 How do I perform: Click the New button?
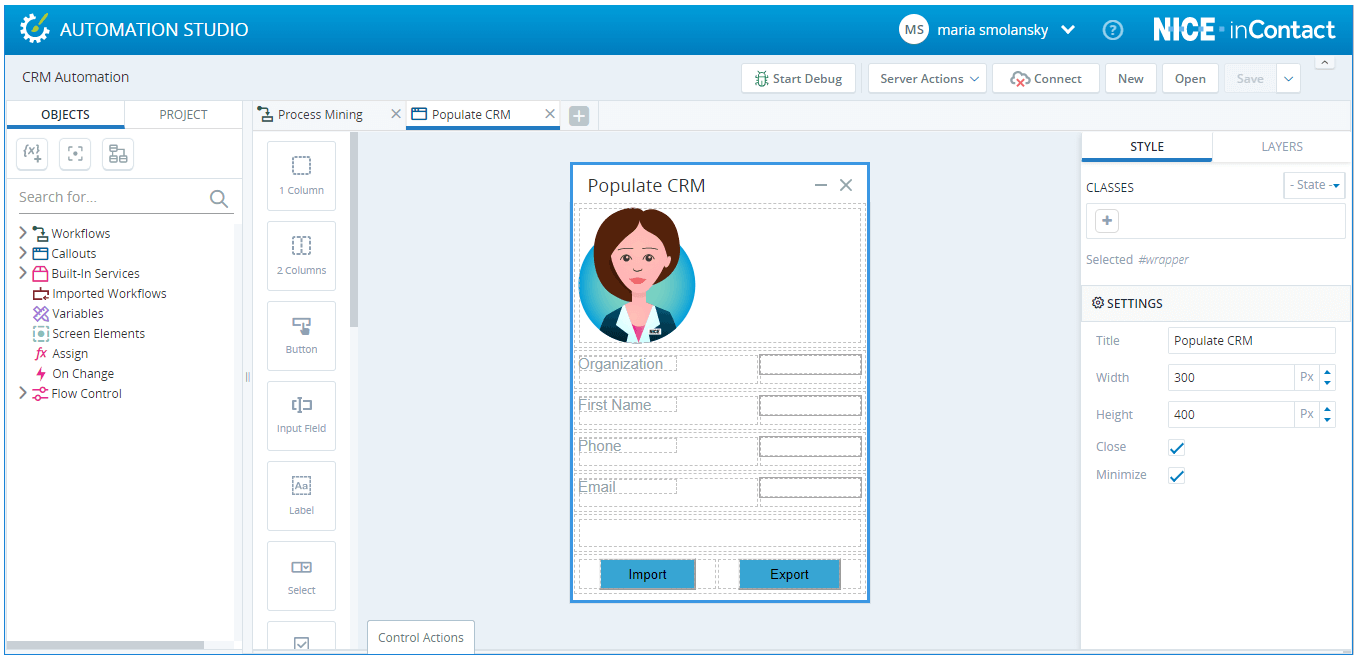tap(1131, 79)
